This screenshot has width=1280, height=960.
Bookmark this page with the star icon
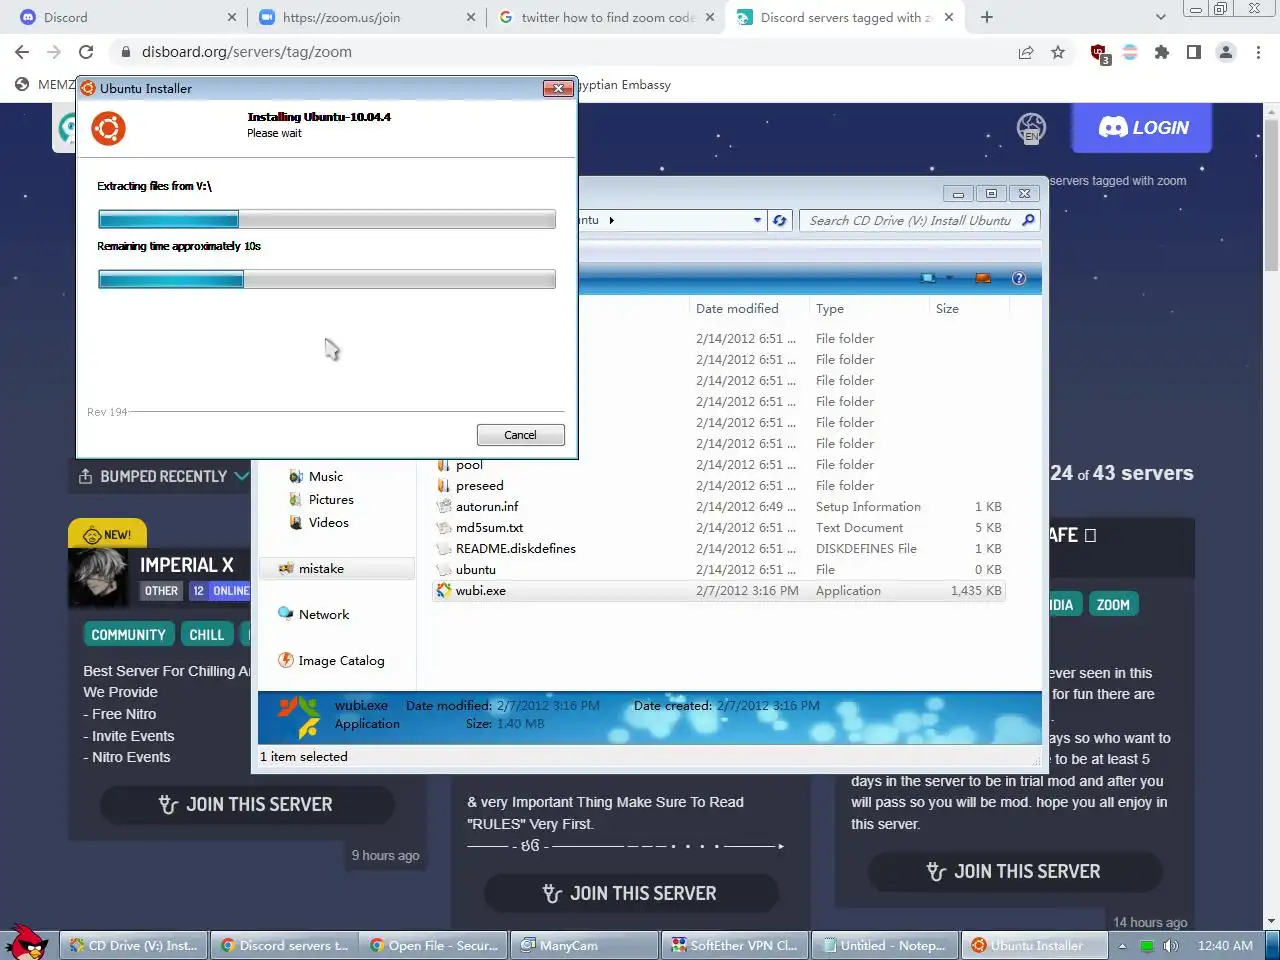pyautogui.click(x=1058, y=52)
